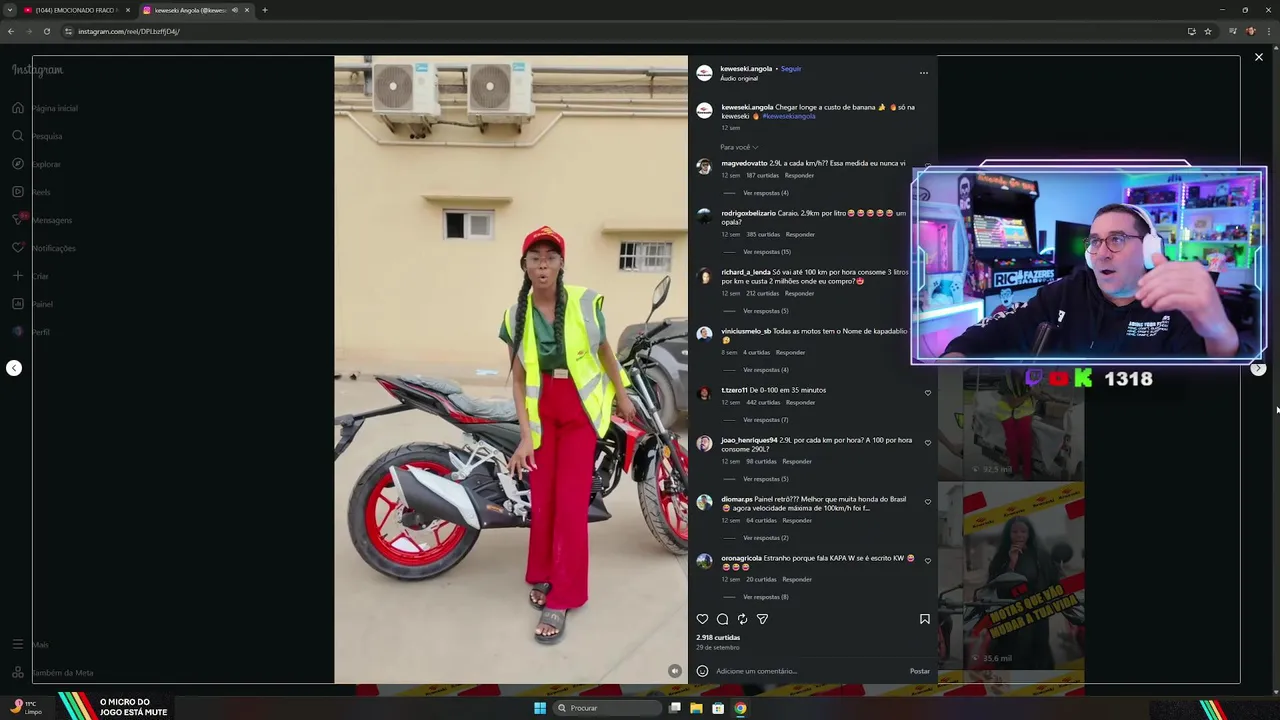Share the reel with the paper plane icon
Screen dimensions: 1280x720
click(762, 619)
